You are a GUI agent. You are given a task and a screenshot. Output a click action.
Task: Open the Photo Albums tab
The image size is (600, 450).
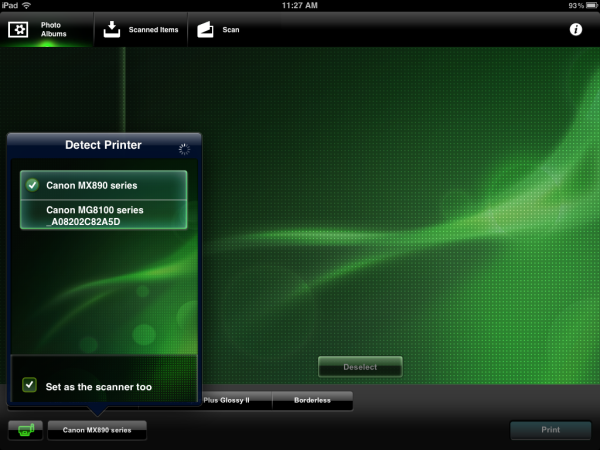pos(46,29)
